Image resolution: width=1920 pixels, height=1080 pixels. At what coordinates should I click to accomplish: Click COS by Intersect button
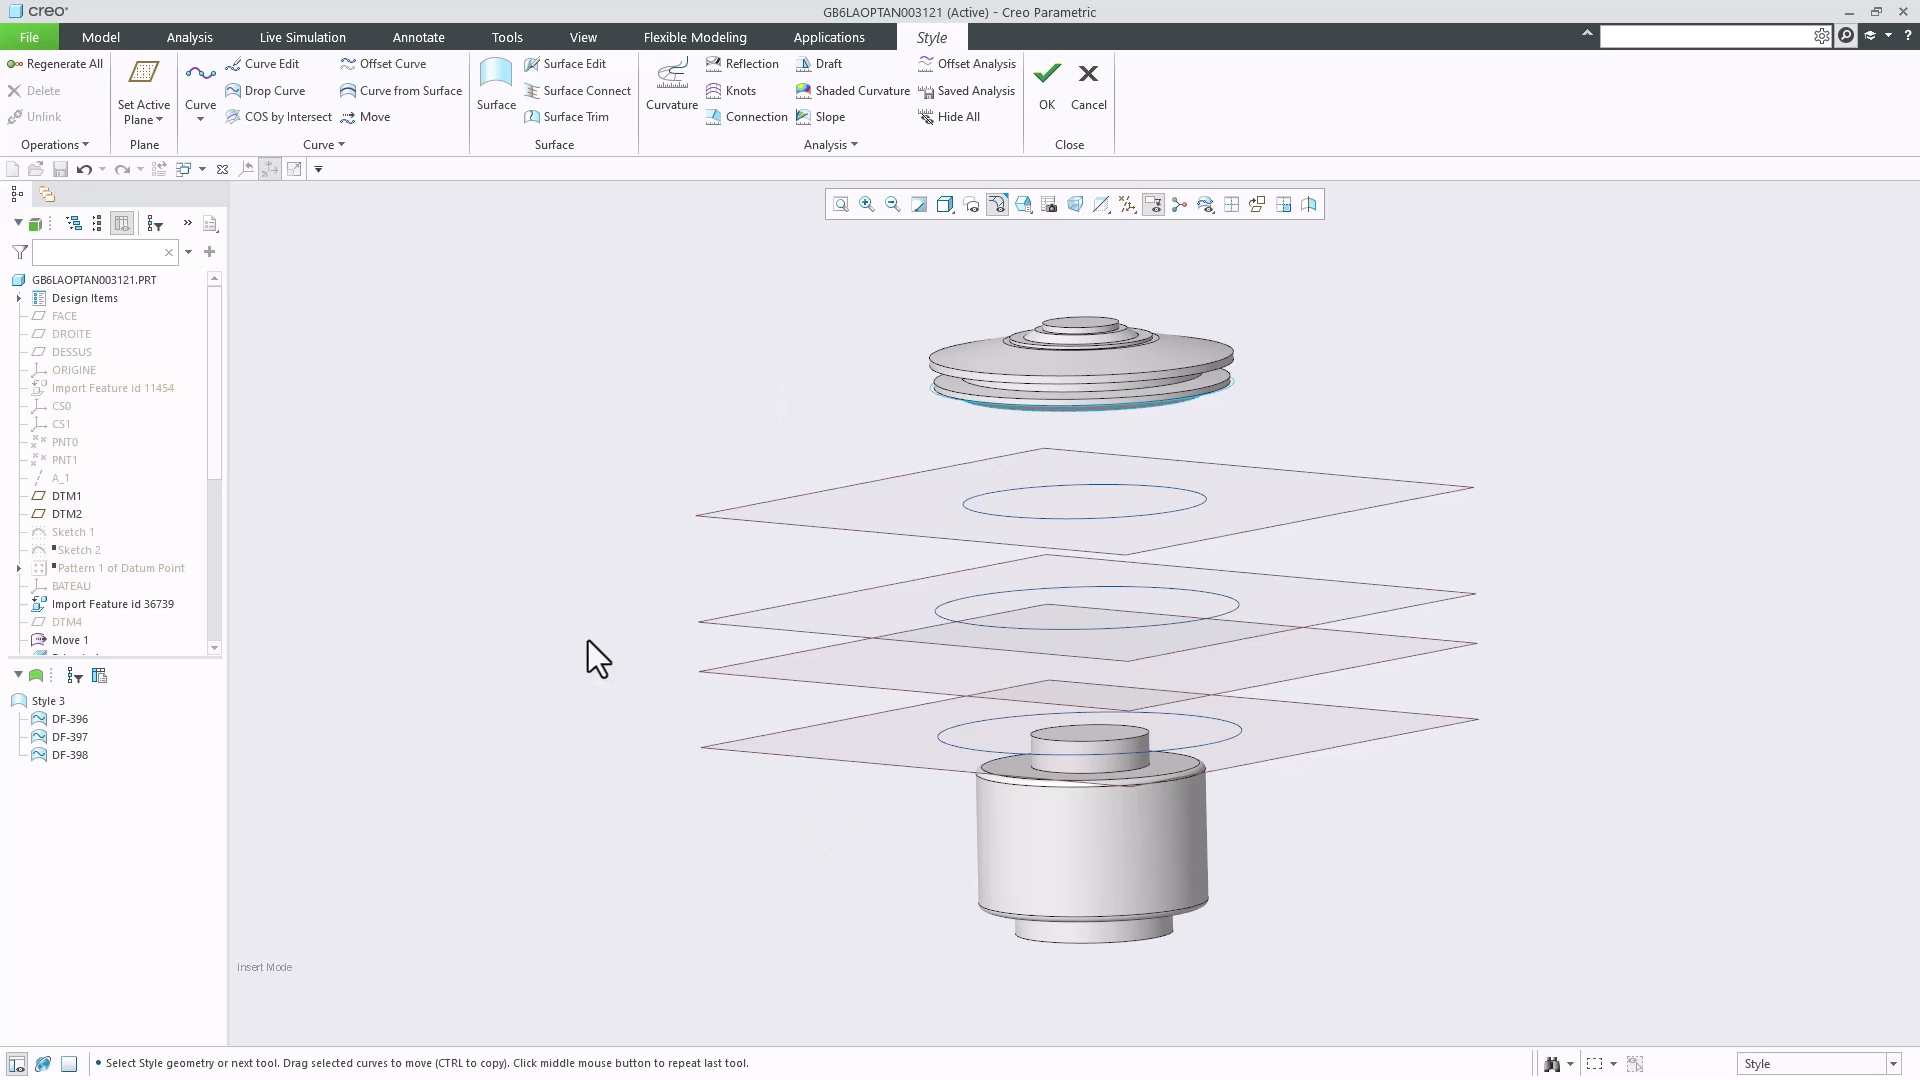(x=278, y=116)
